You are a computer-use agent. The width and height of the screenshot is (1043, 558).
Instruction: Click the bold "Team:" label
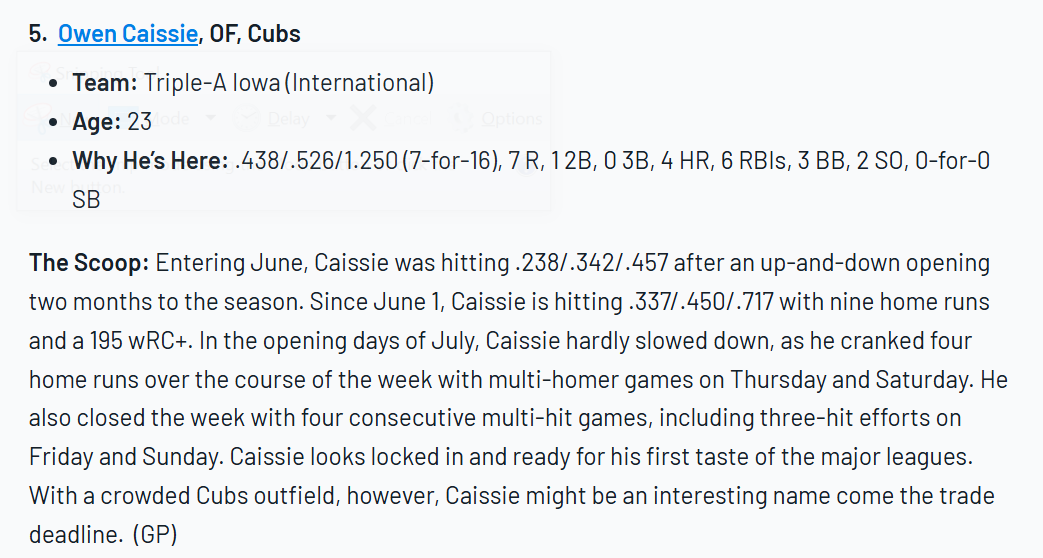tap(104, 83)
